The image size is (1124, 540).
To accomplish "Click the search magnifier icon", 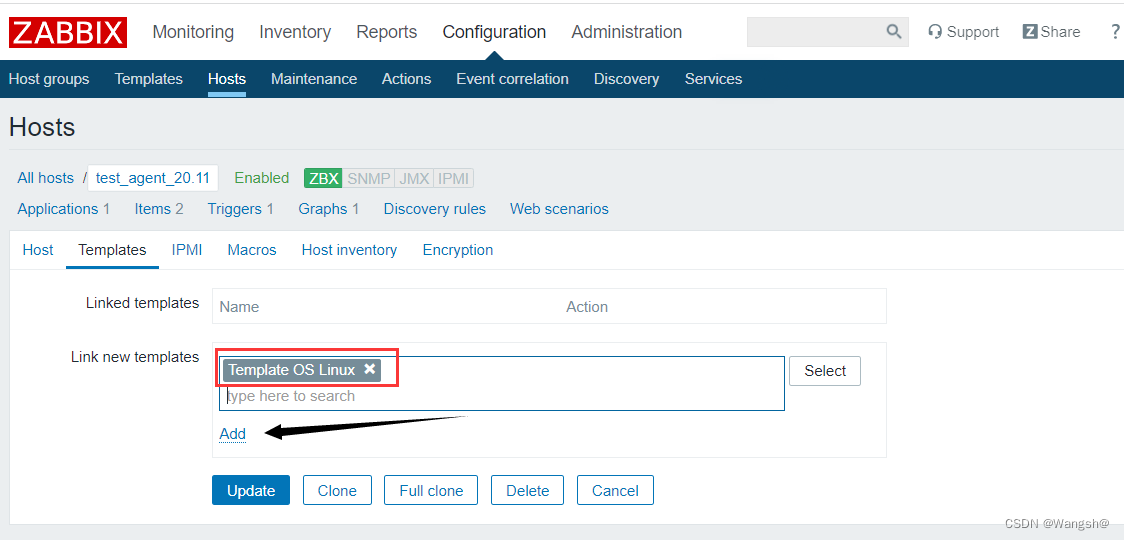I will [x=894, y=32].
